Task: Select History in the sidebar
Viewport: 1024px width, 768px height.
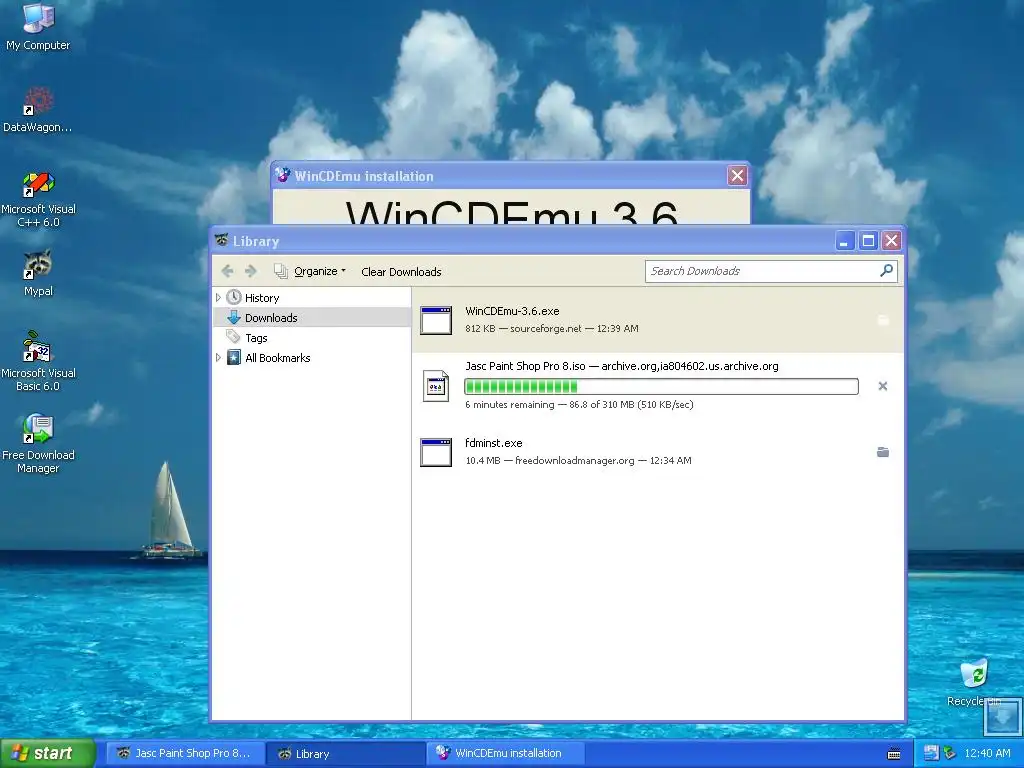Action: (x=262, y=298)
